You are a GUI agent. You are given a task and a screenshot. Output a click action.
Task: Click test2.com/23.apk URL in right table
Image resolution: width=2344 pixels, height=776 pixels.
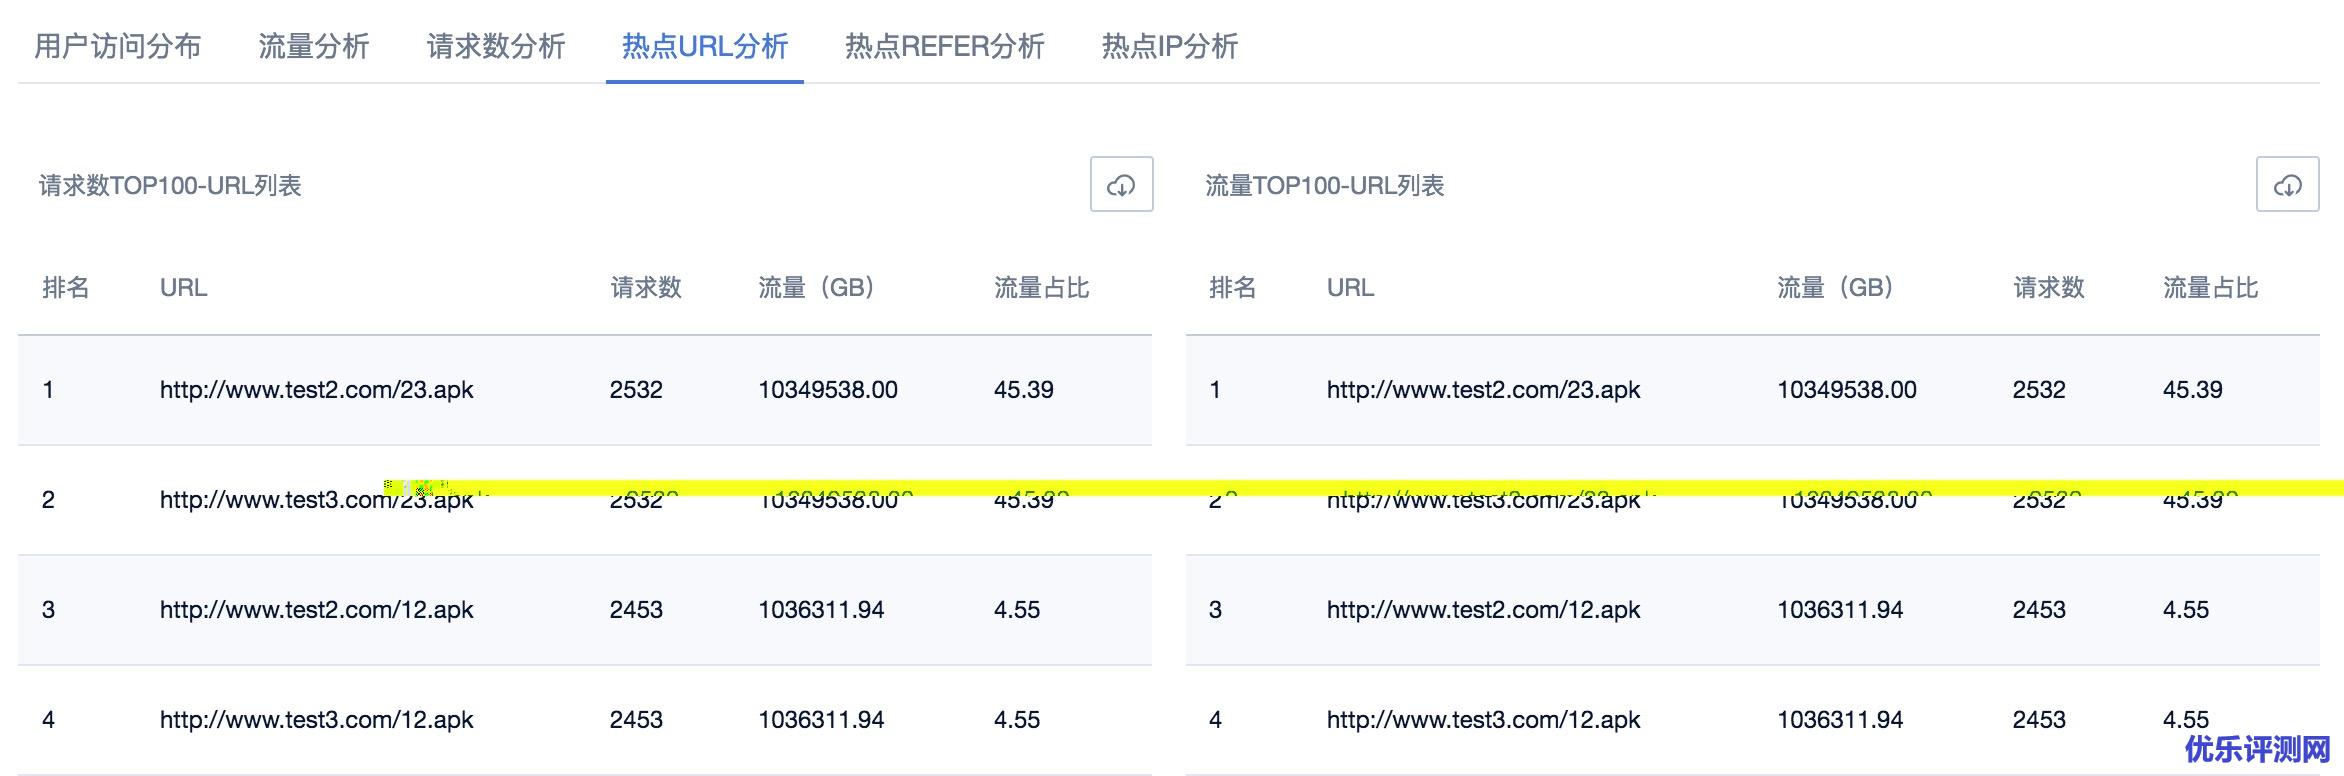click(1483, 390)
